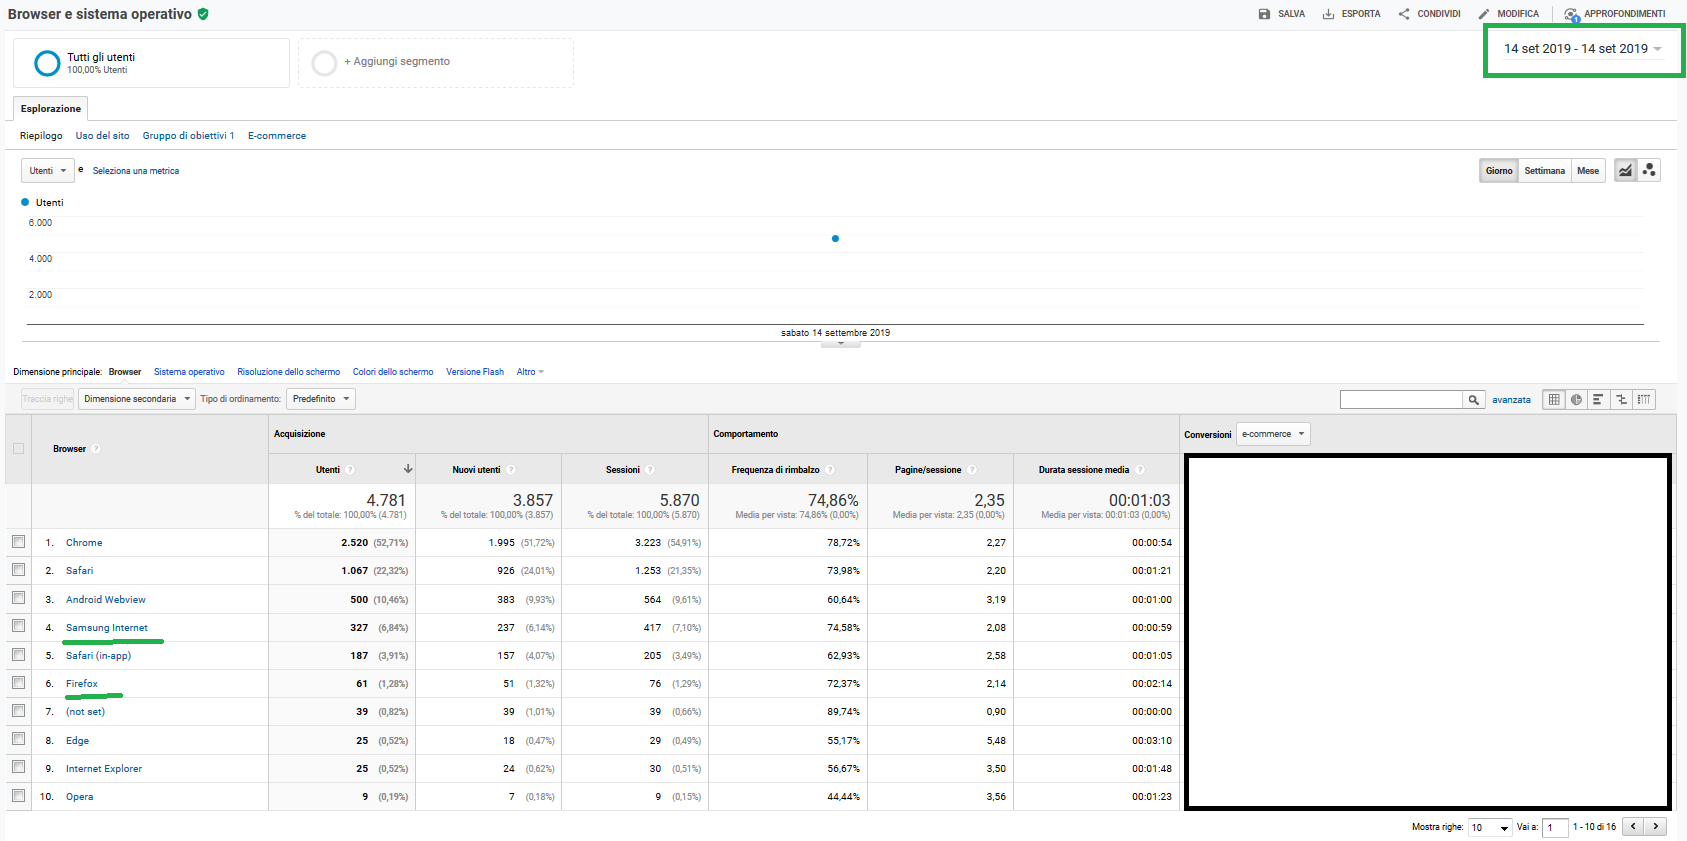
Task: Check the Samsung Internet row checkbox
Action: tap(18, 625)
